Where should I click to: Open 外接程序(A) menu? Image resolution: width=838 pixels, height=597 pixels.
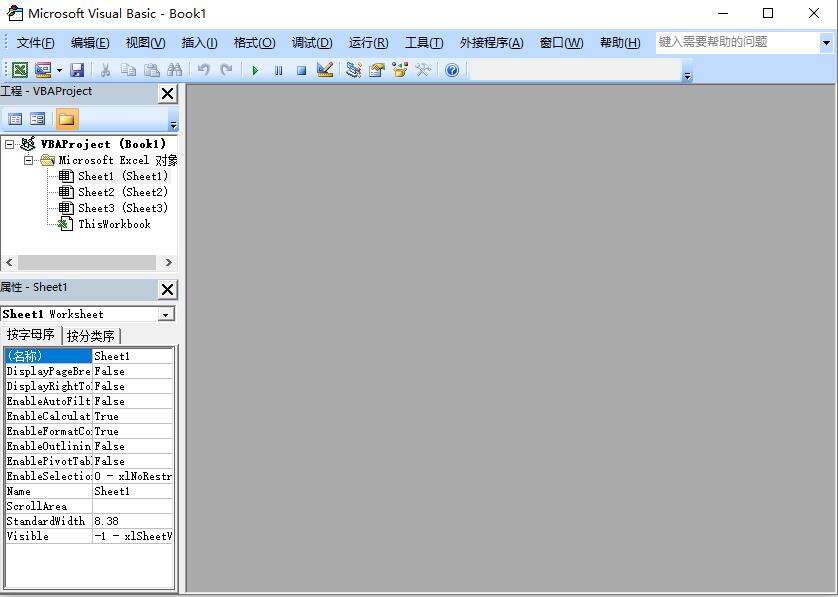pyautogui.click(x=492, y=43)
